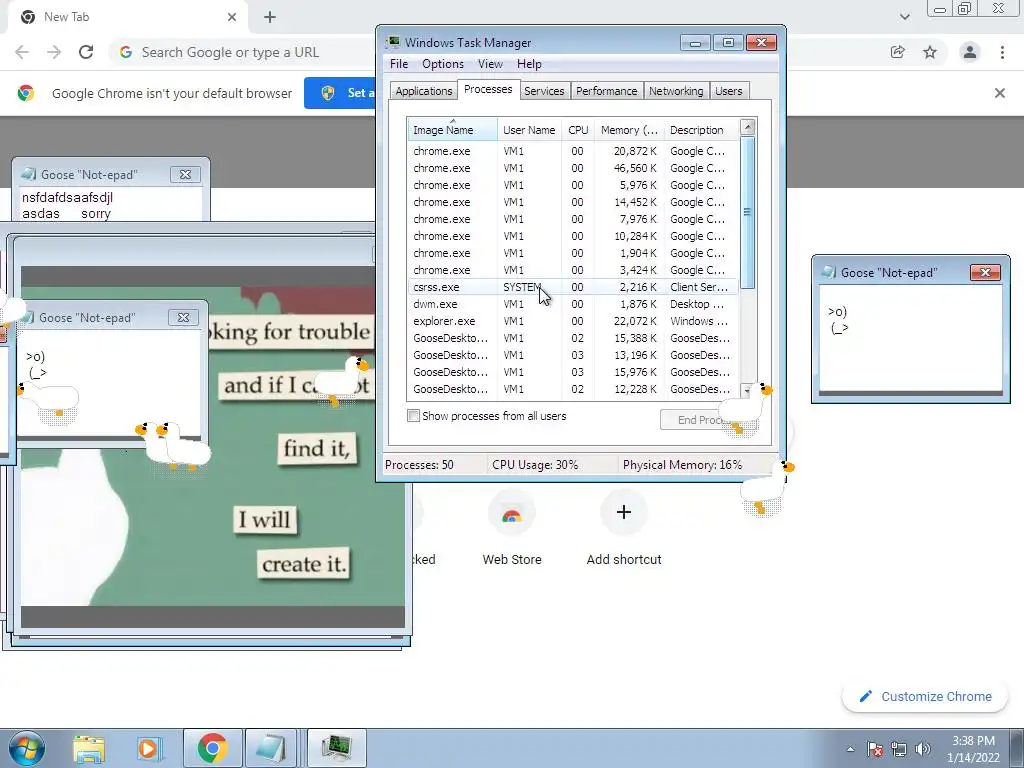Click the share page icon in Chrome
Image resolution: width=1024 pixels, height=768 pixels.
click(898, 52)
